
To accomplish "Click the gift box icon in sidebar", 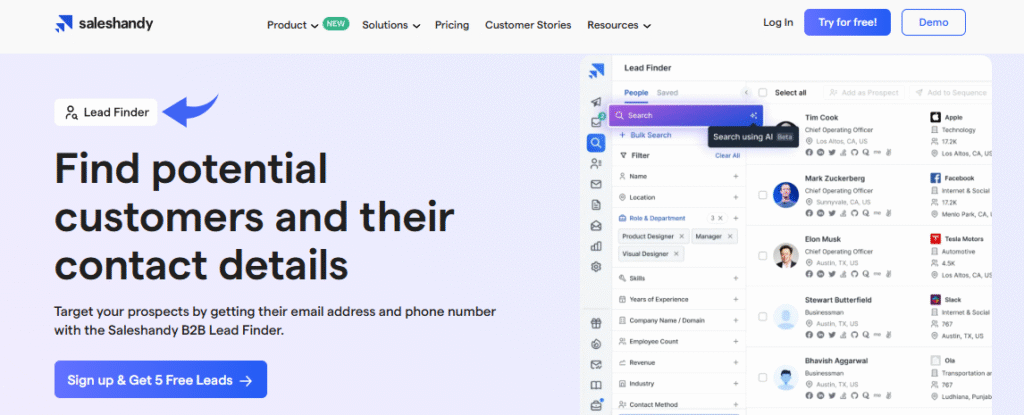I will pos(596,323).
